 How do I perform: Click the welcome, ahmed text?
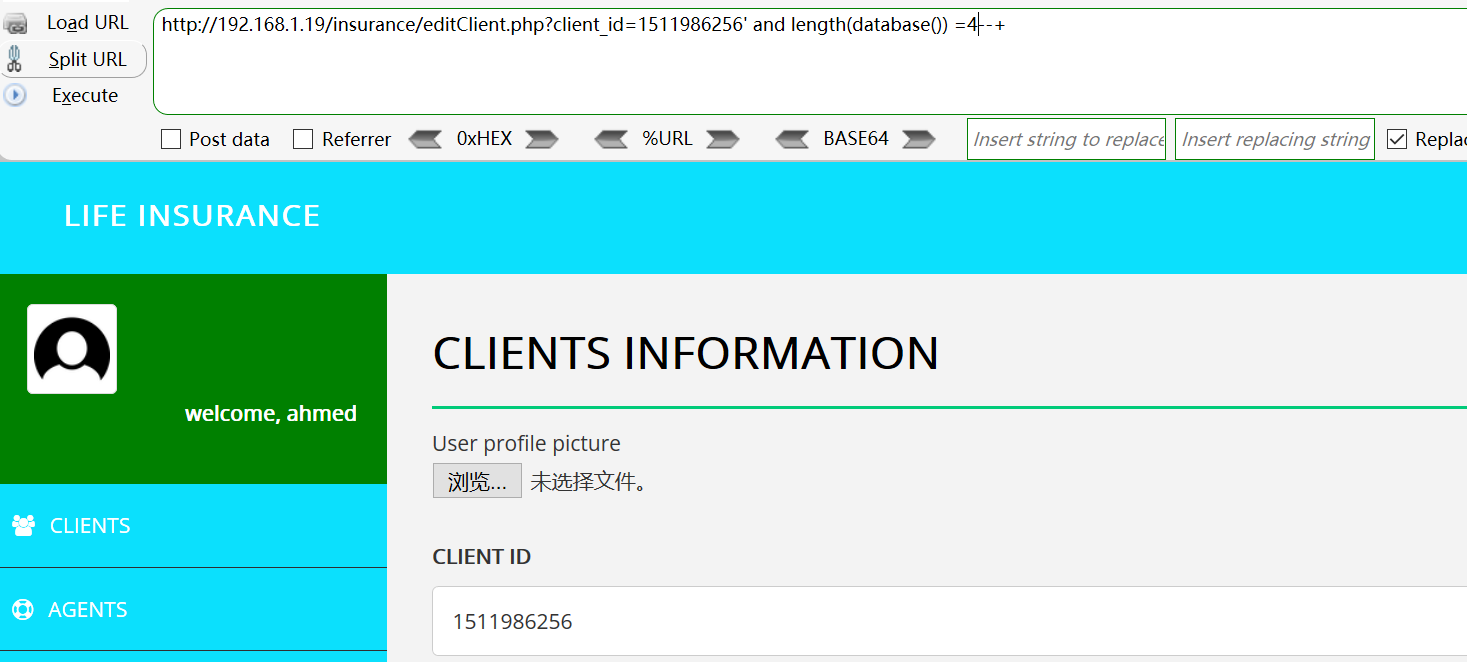coord(271,413)
